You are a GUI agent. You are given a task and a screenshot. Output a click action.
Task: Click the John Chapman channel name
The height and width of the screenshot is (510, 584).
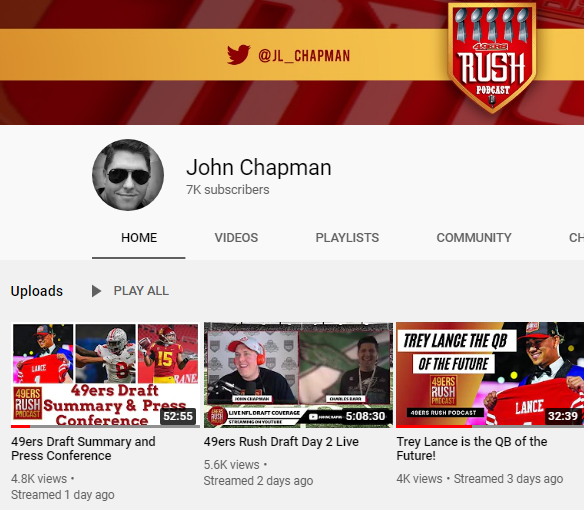tap(259, 167)
